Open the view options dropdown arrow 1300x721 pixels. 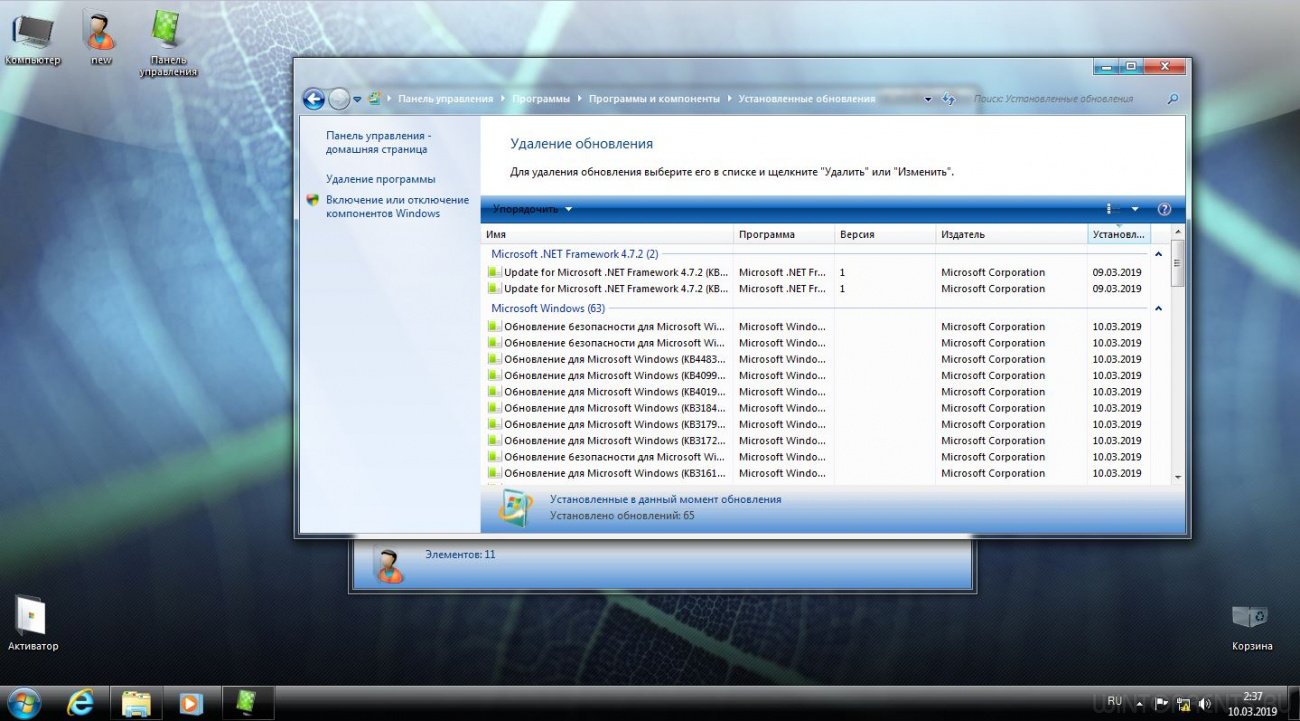coord(1135,209)
